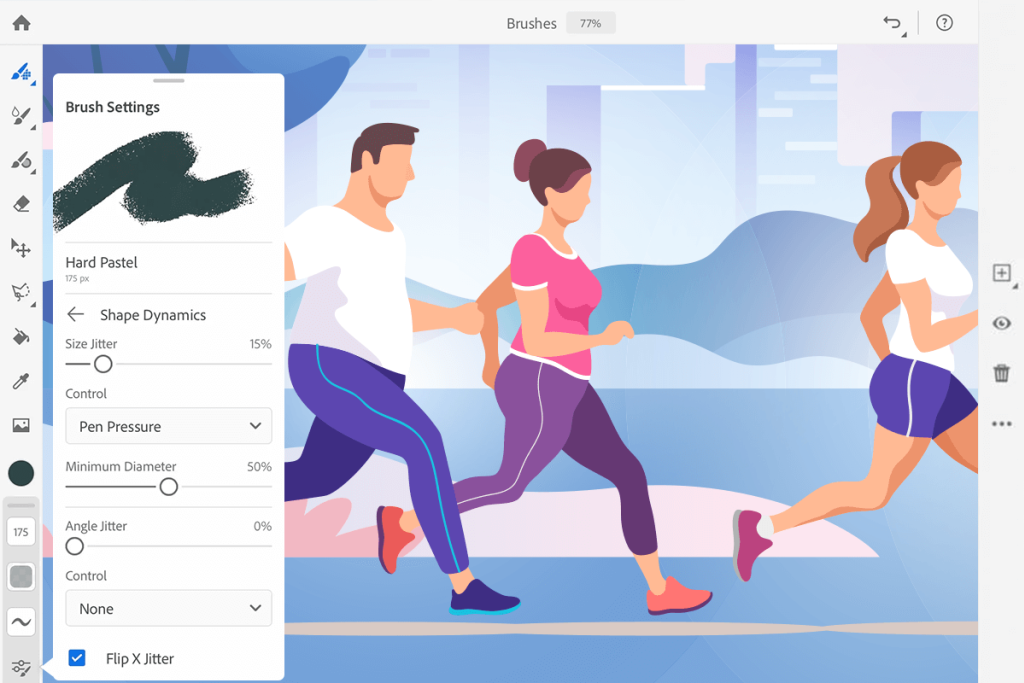
Task: Go back from Shape Dynamics with arrow
Action: click(77, 314)
